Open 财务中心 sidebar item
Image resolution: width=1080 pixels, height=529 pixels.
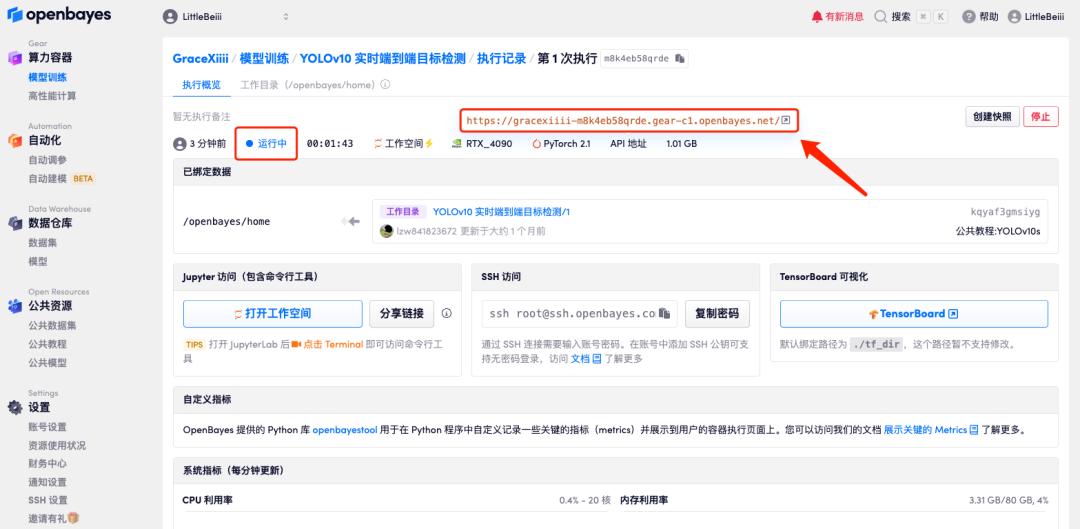coord(48,464)
